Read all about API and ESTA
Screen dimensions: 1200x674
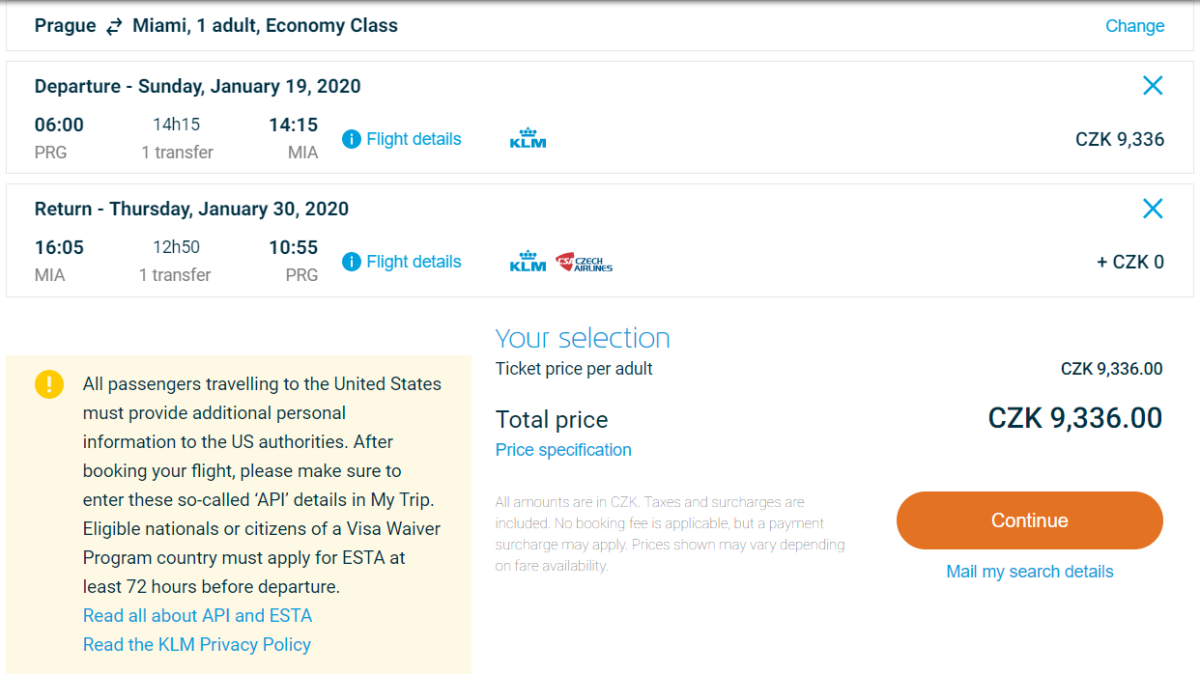tap(197, 616)
